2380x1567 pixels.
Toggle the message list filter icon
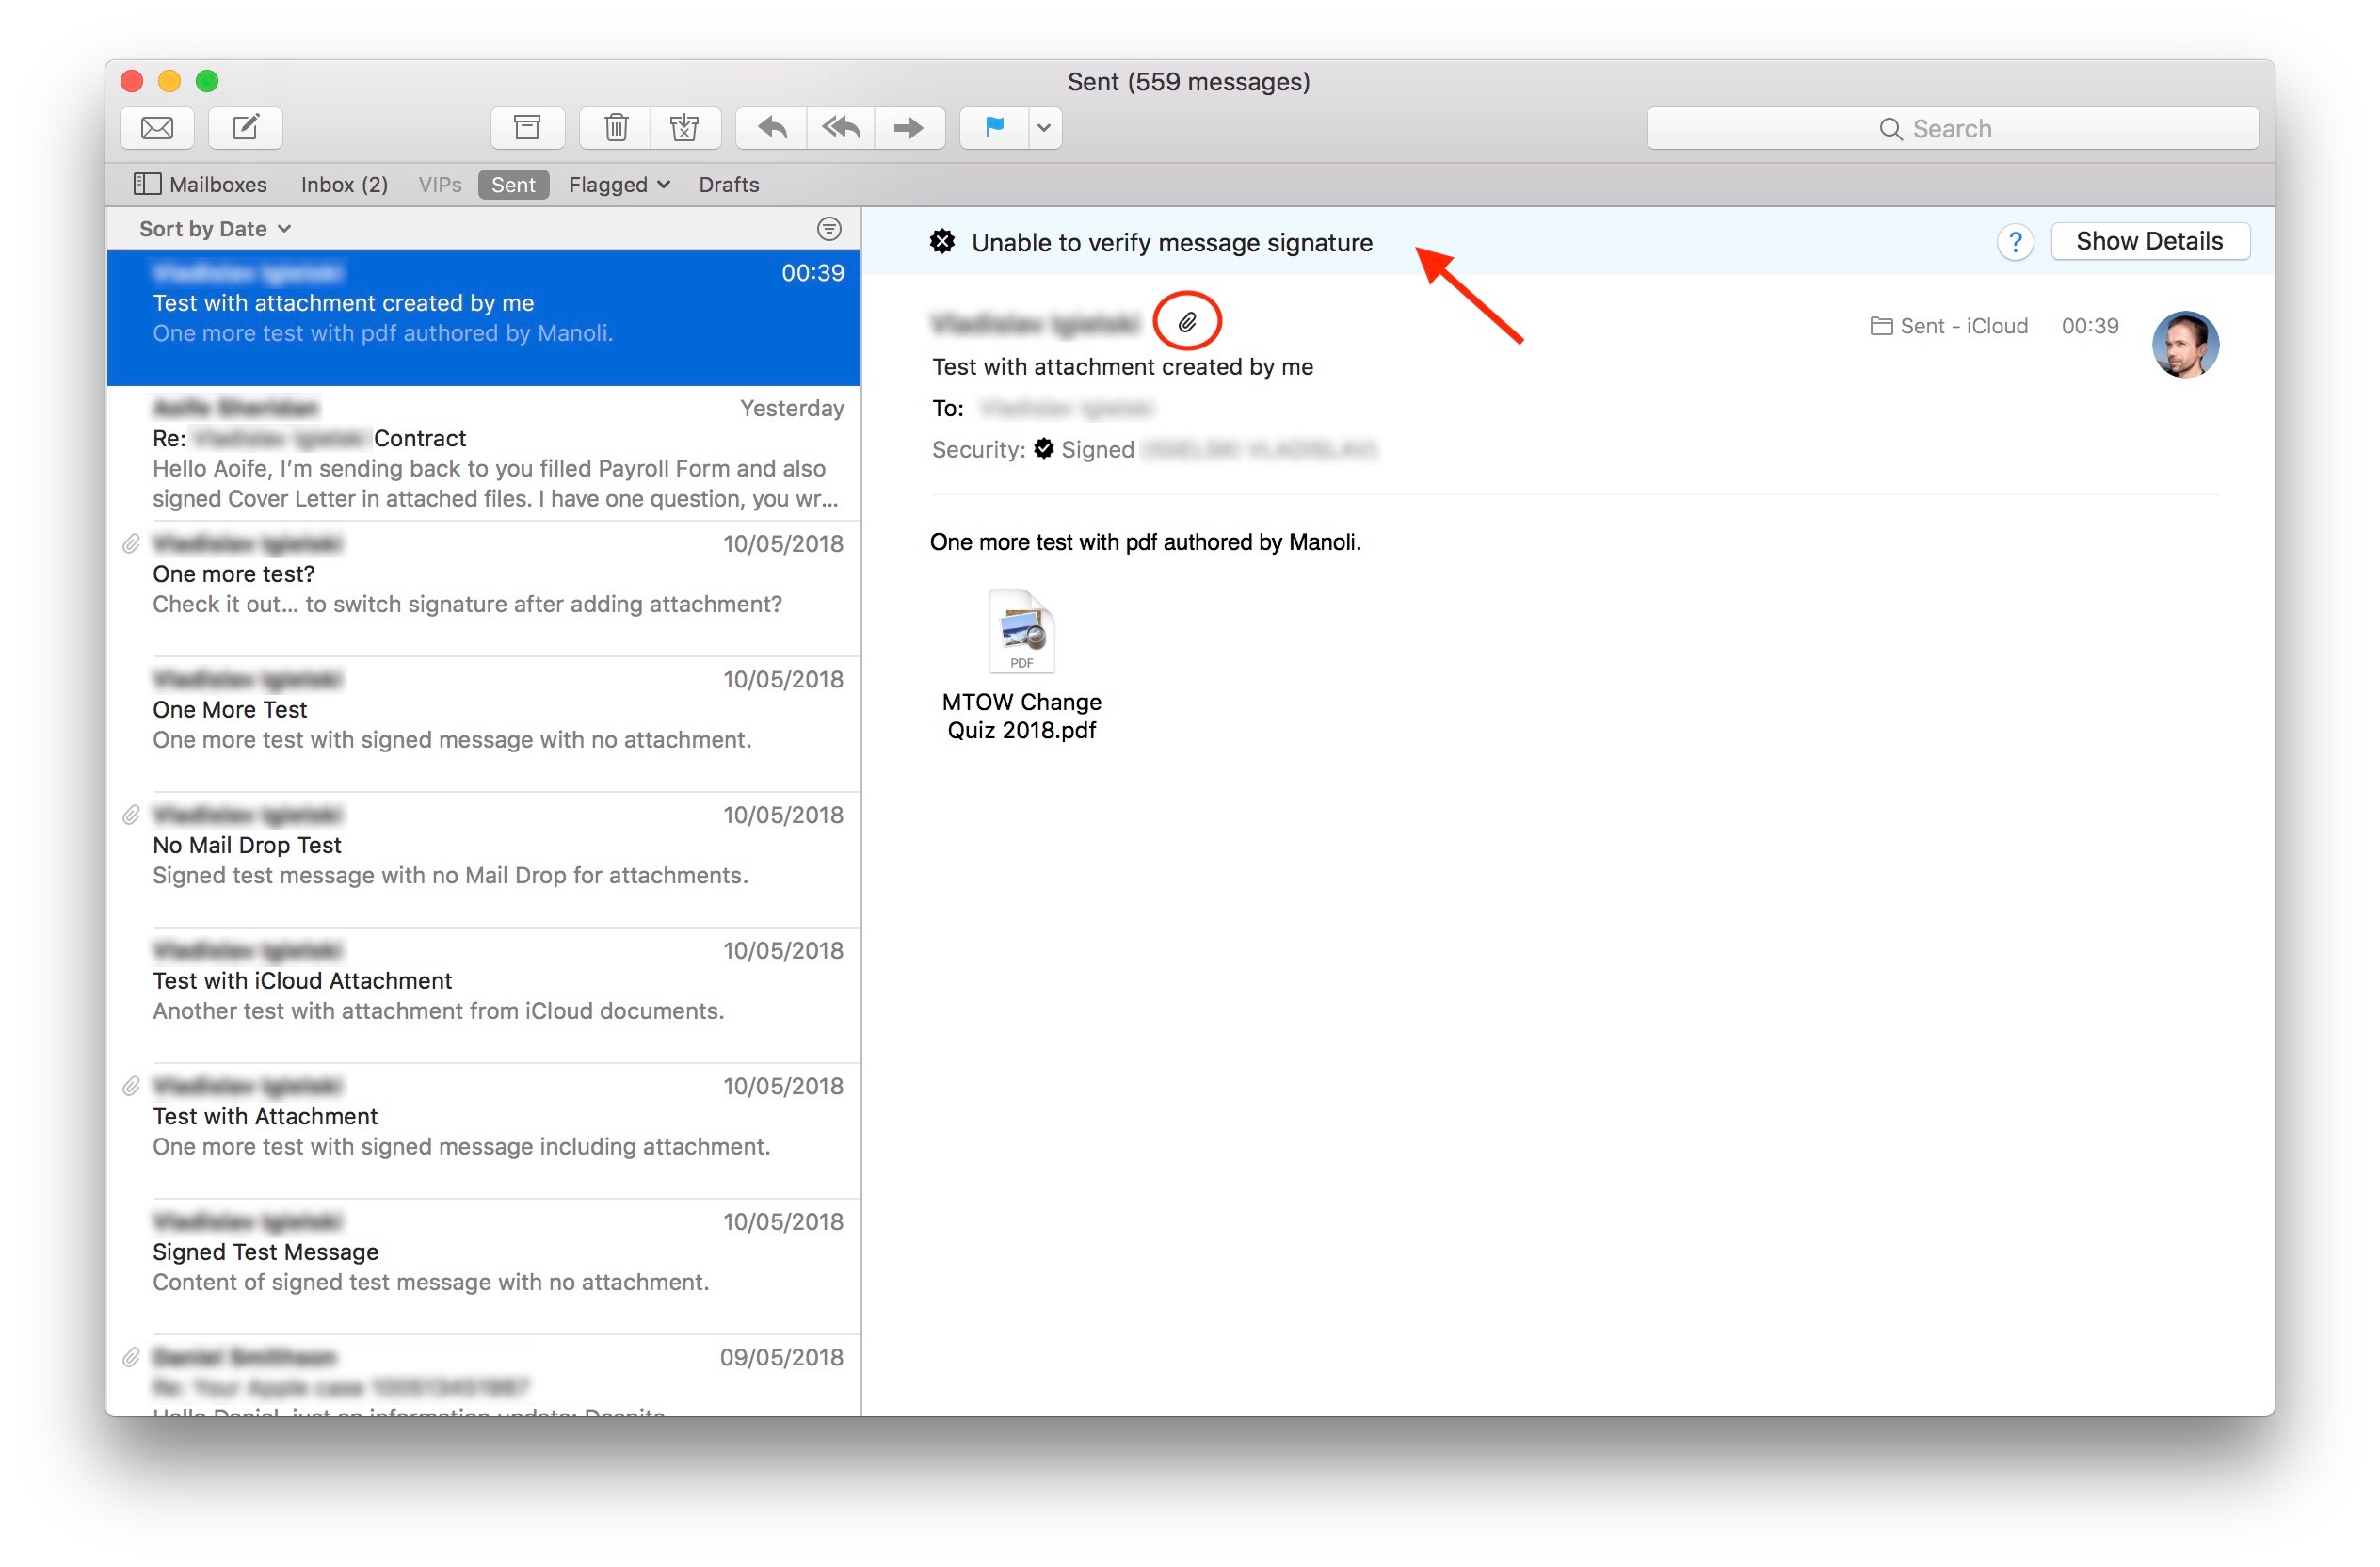tap(829, 229)
